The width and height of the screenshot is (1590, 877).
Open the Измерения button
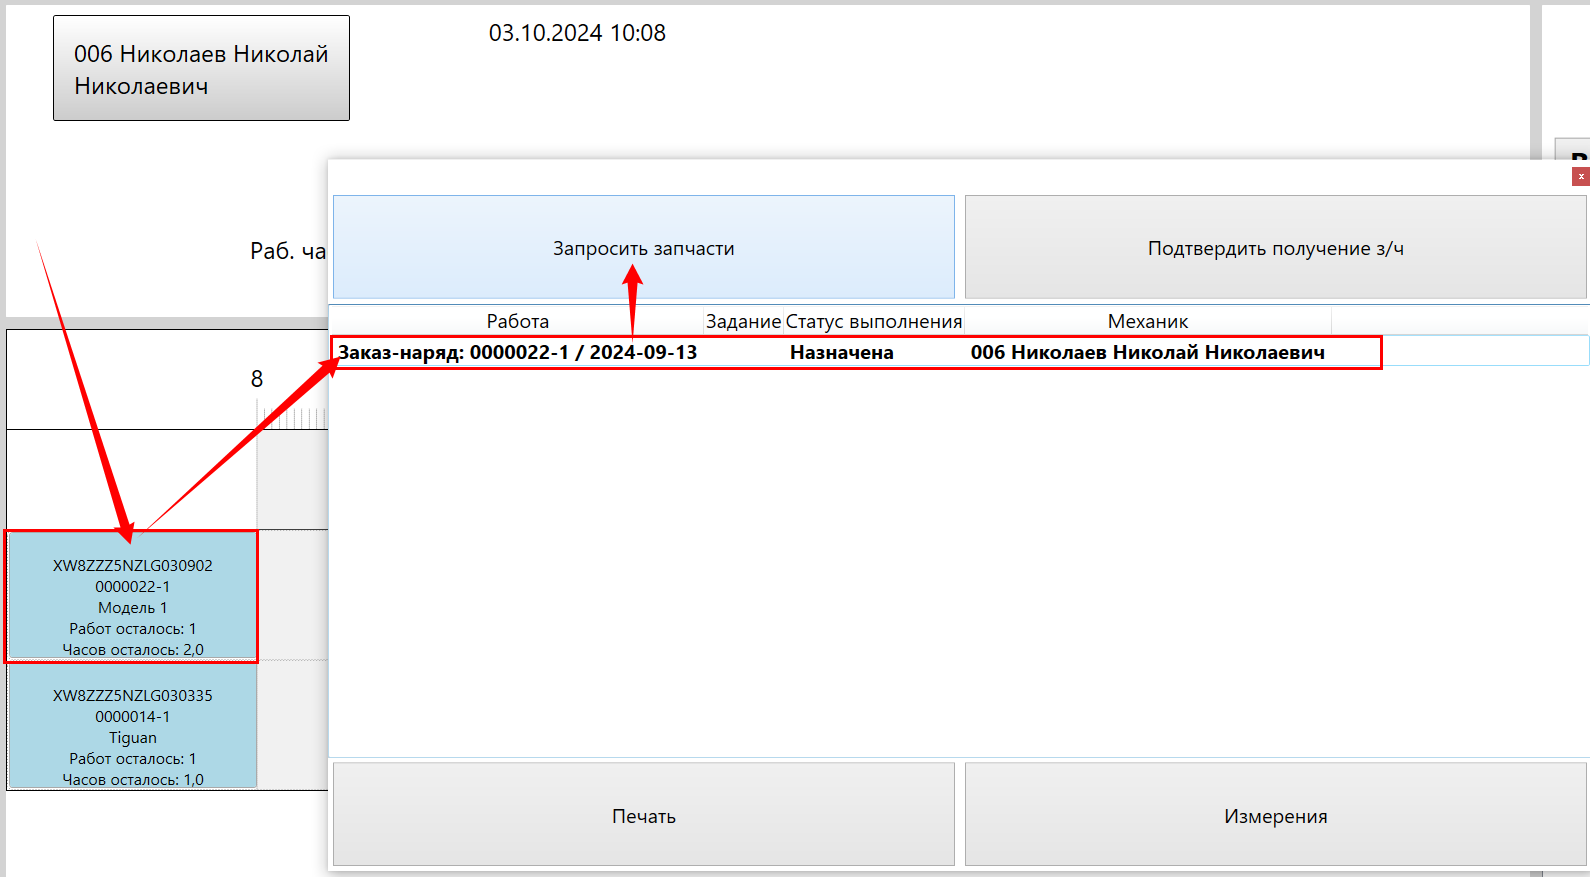click(1275, 816)
